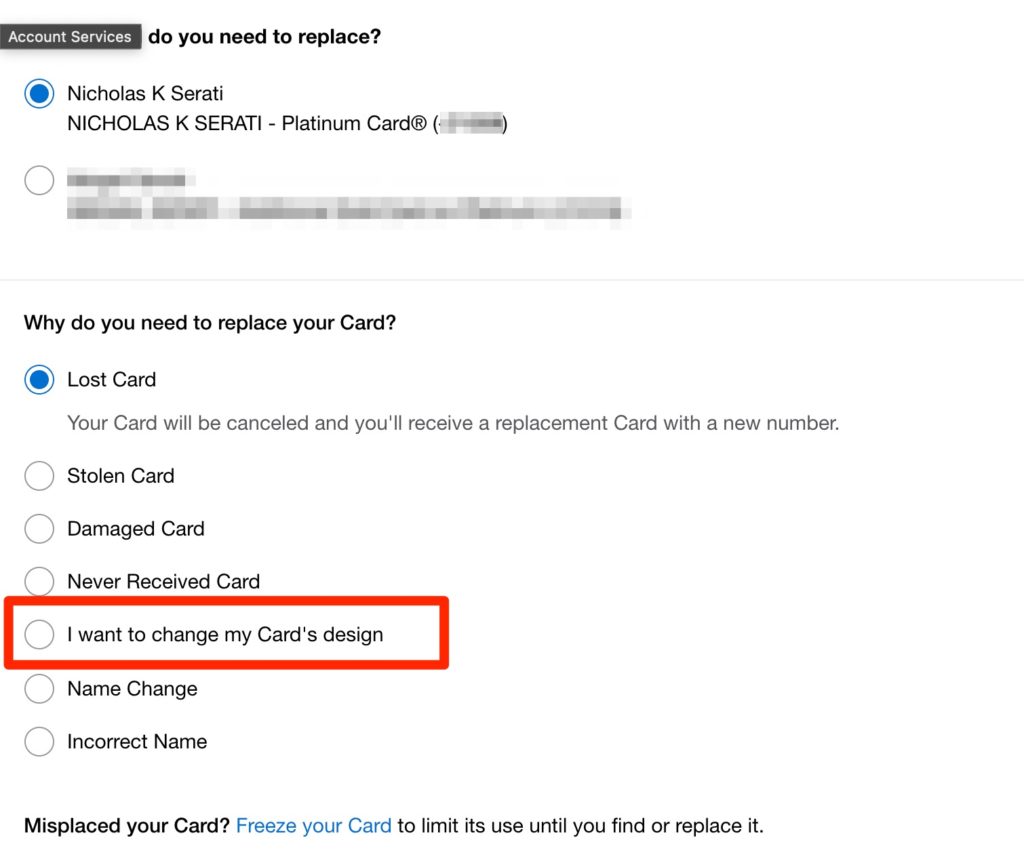Select I want to change my Card's design
Screen dimensions: 1024x865
[x=39, y=634]
